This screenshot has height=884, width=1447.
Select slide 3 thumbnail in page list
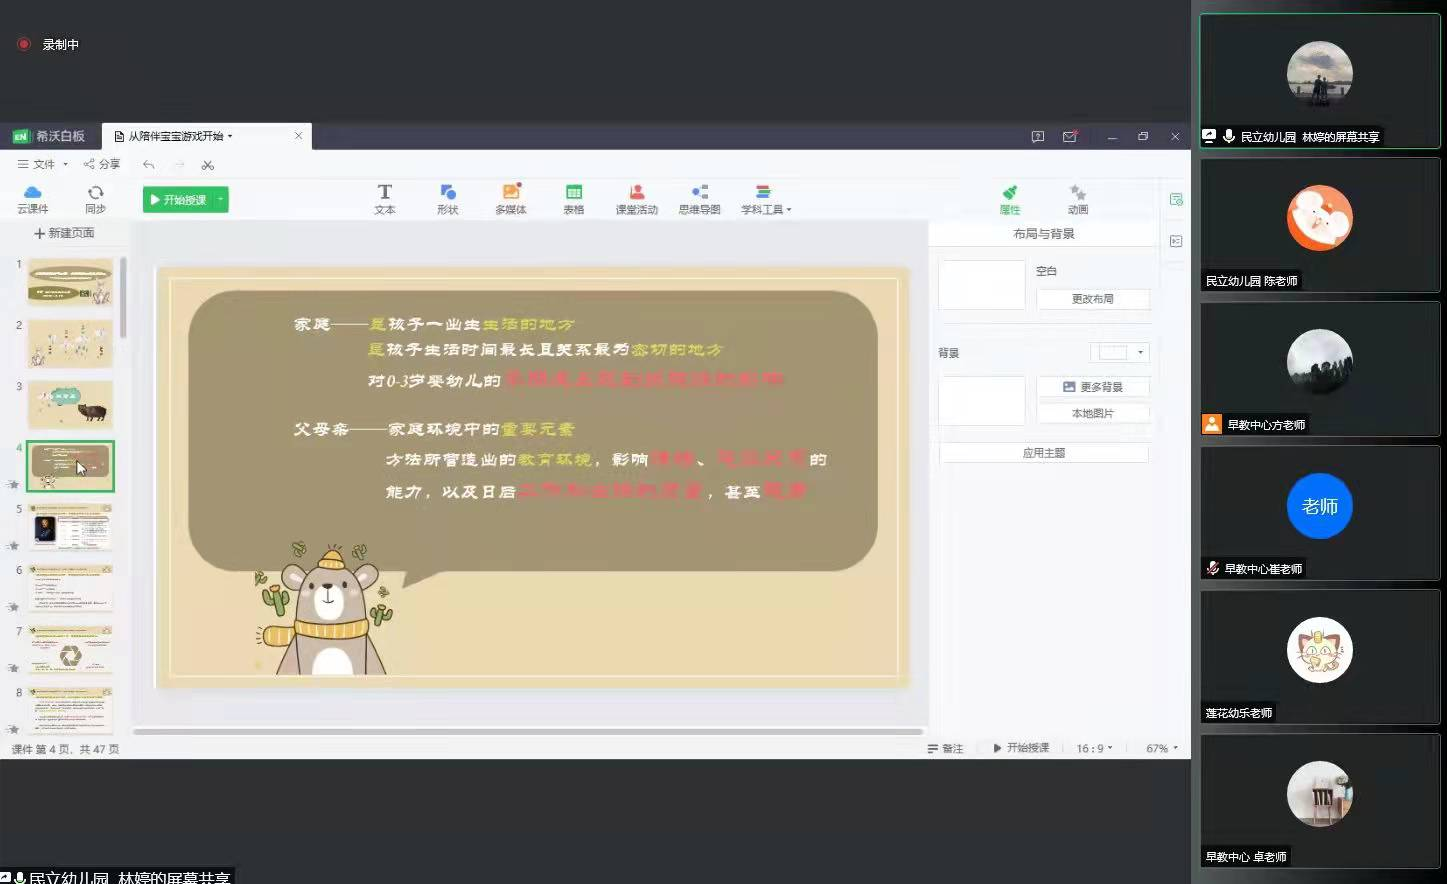coord(70,404)
